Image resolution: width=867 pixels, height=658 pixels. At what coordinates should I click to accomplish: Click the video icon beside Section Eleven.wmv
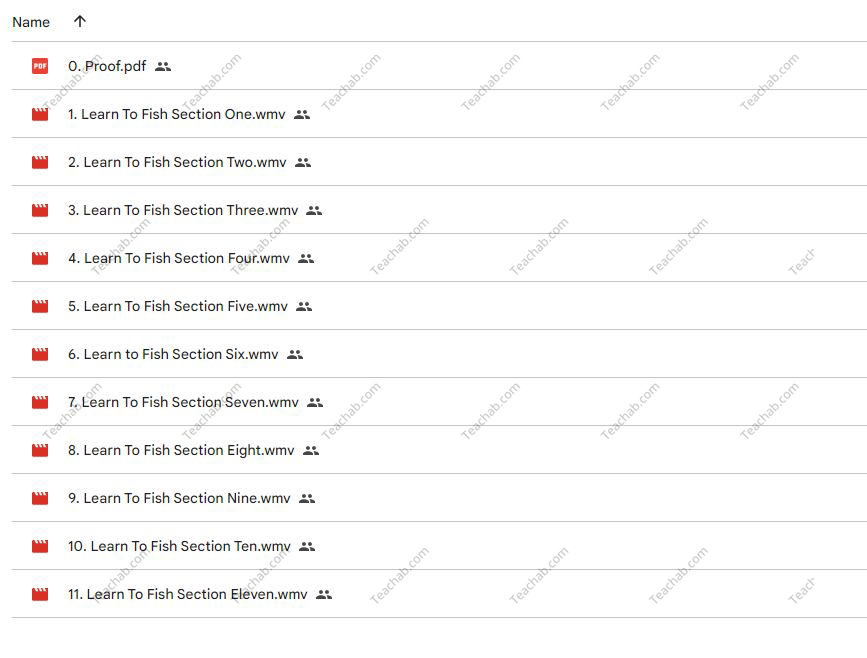point(40,594)
